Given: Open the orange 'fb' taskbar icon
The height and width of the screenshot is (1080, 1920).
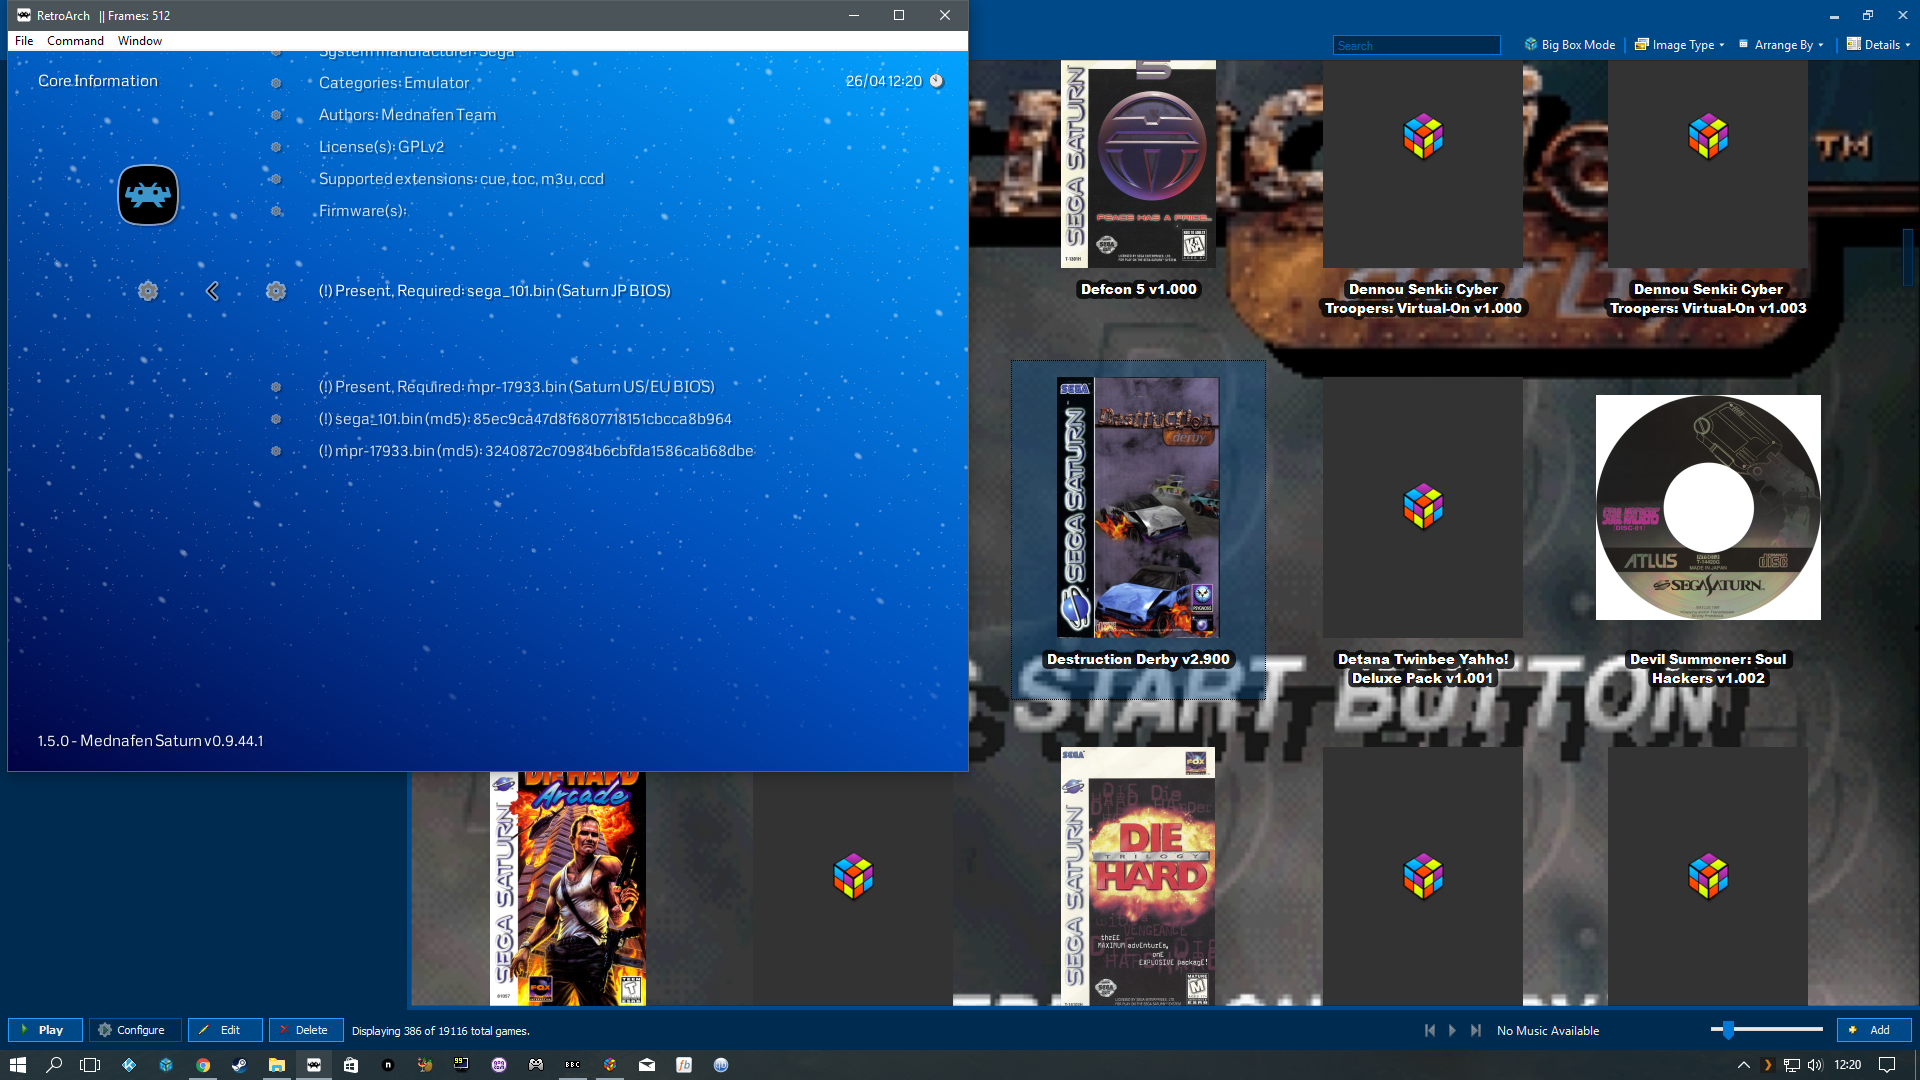Looking at the screenshot, I should (684, 1065).
